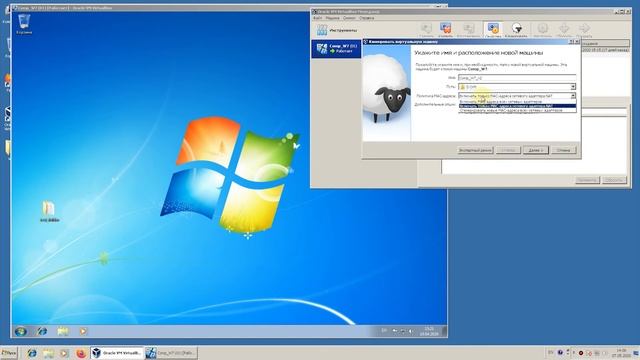This screenshot has height=360, width=640.
Task: Click the Сделать (take snapshot) toolbar icon
Action: (x=426, y=29)
